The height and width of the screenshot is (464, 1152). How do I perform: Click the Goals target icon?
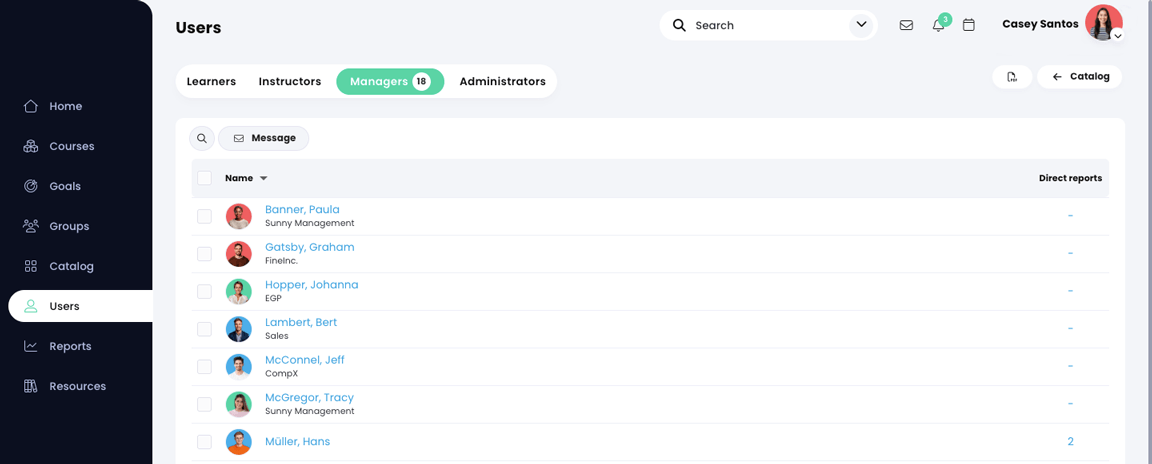click(30, 186)
